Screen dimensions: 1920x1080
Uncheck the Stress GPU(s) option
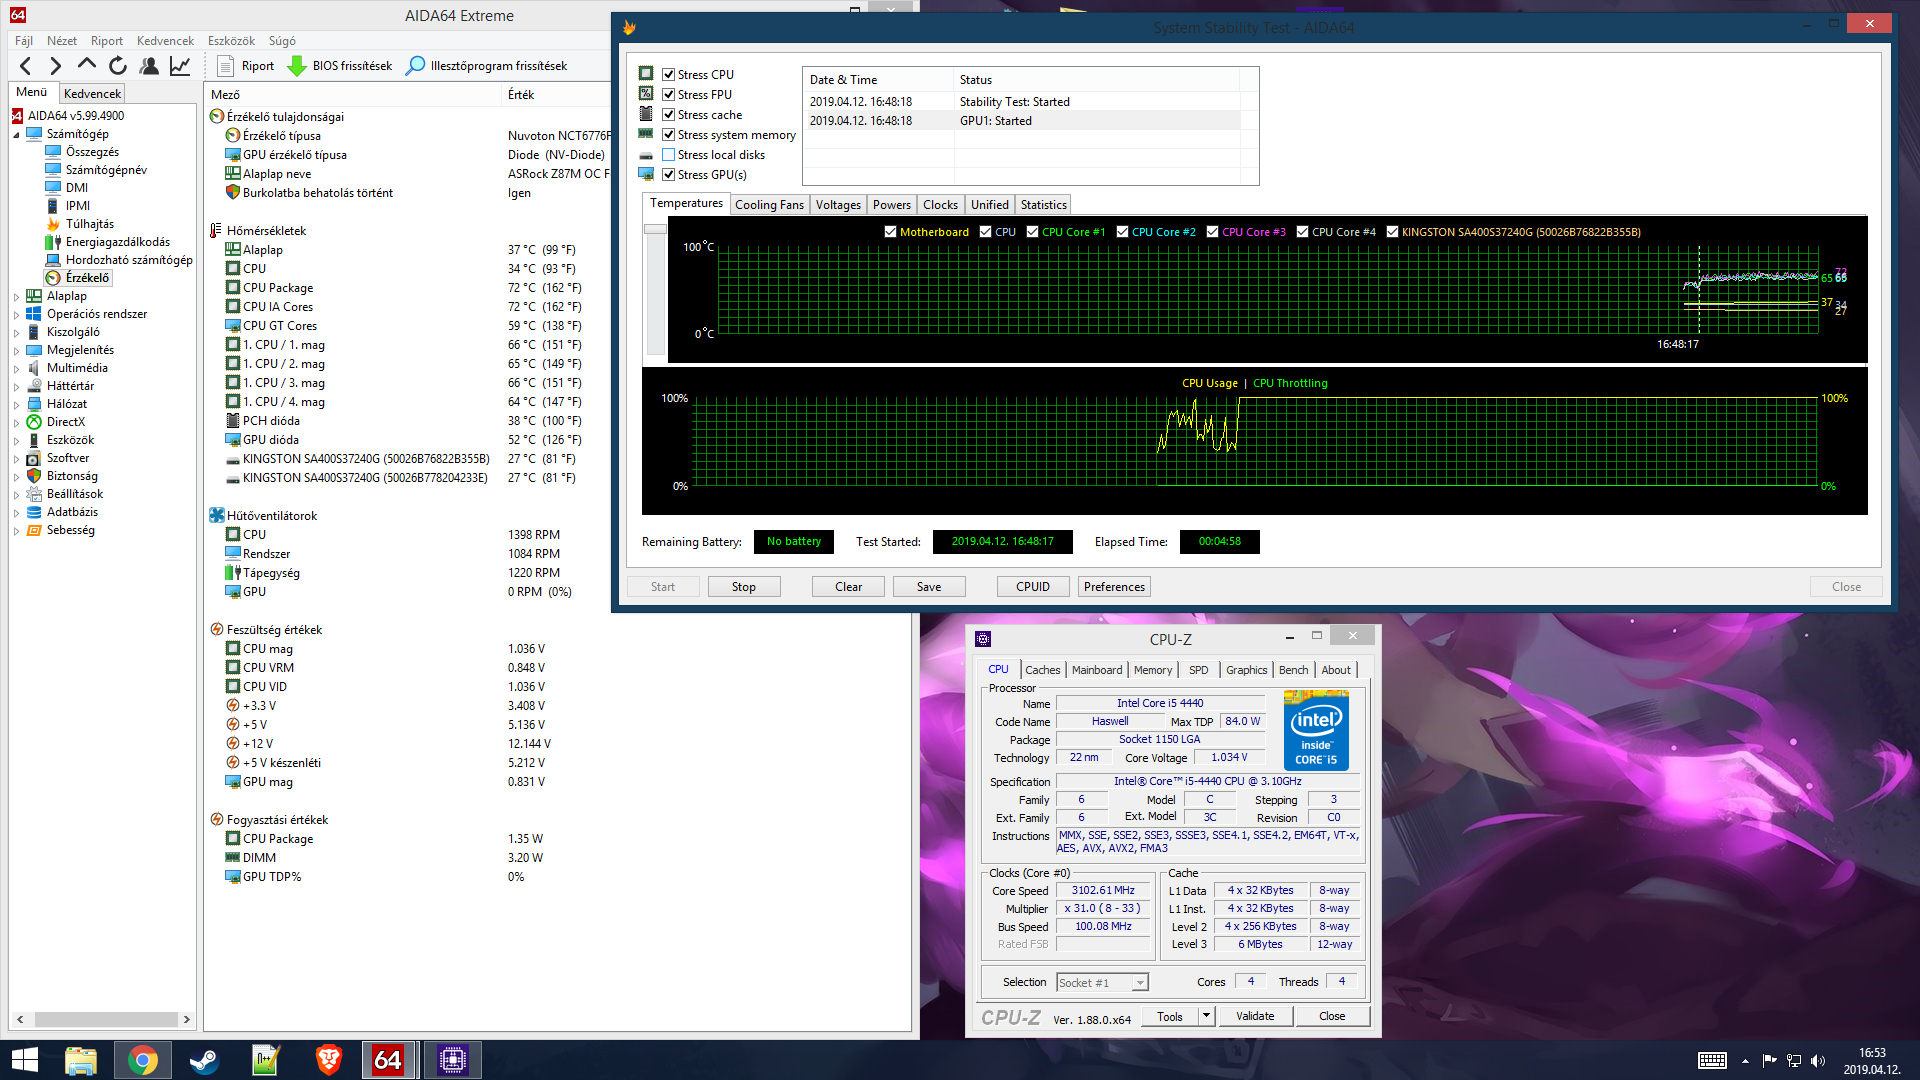pos(668,175)
